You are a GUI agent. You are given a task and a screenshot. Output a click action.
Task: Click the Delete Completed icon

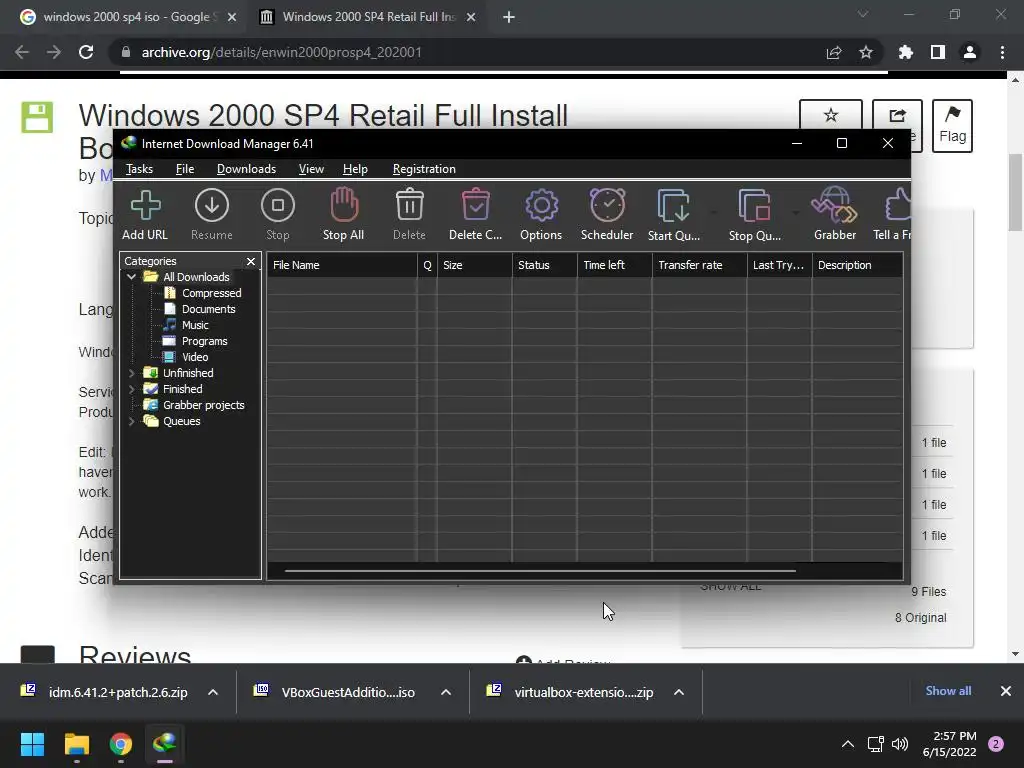coord(475,214)
